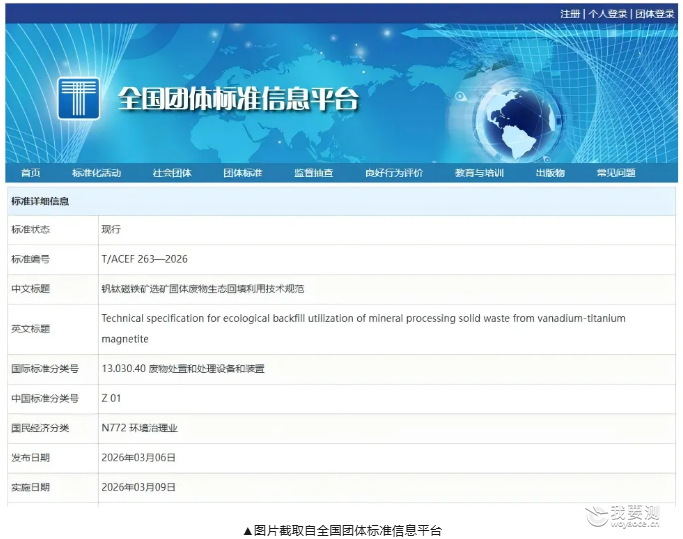Viewport: 683px width, 539px height.
Task: Select the 发布日期 row label
Action: pos(30,458)
